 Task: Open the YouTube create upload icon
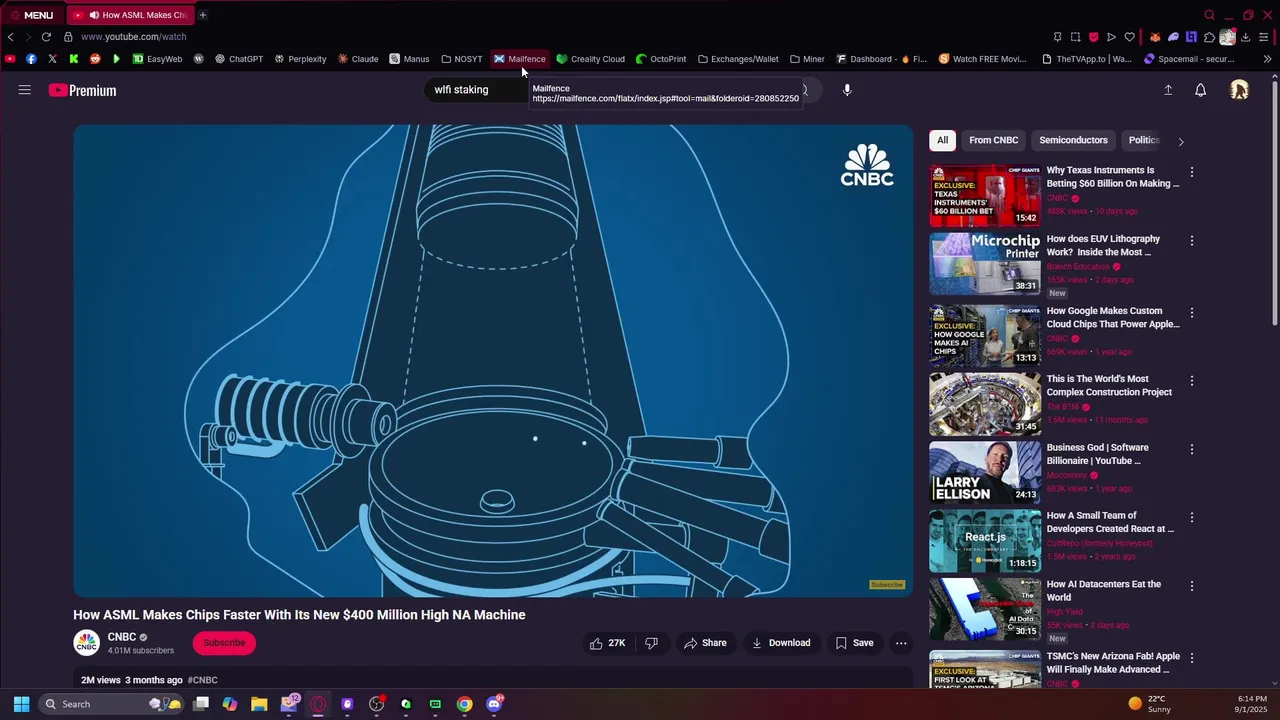pos(1168,90)
